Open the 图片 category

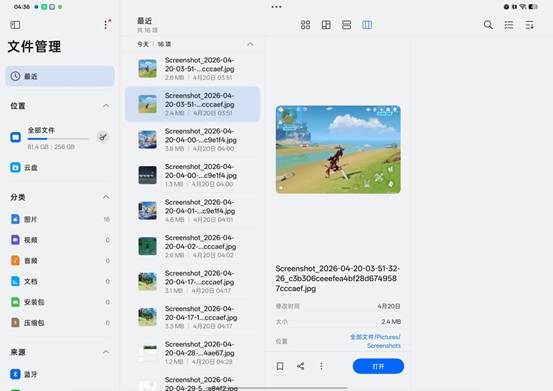click(60, 219)
